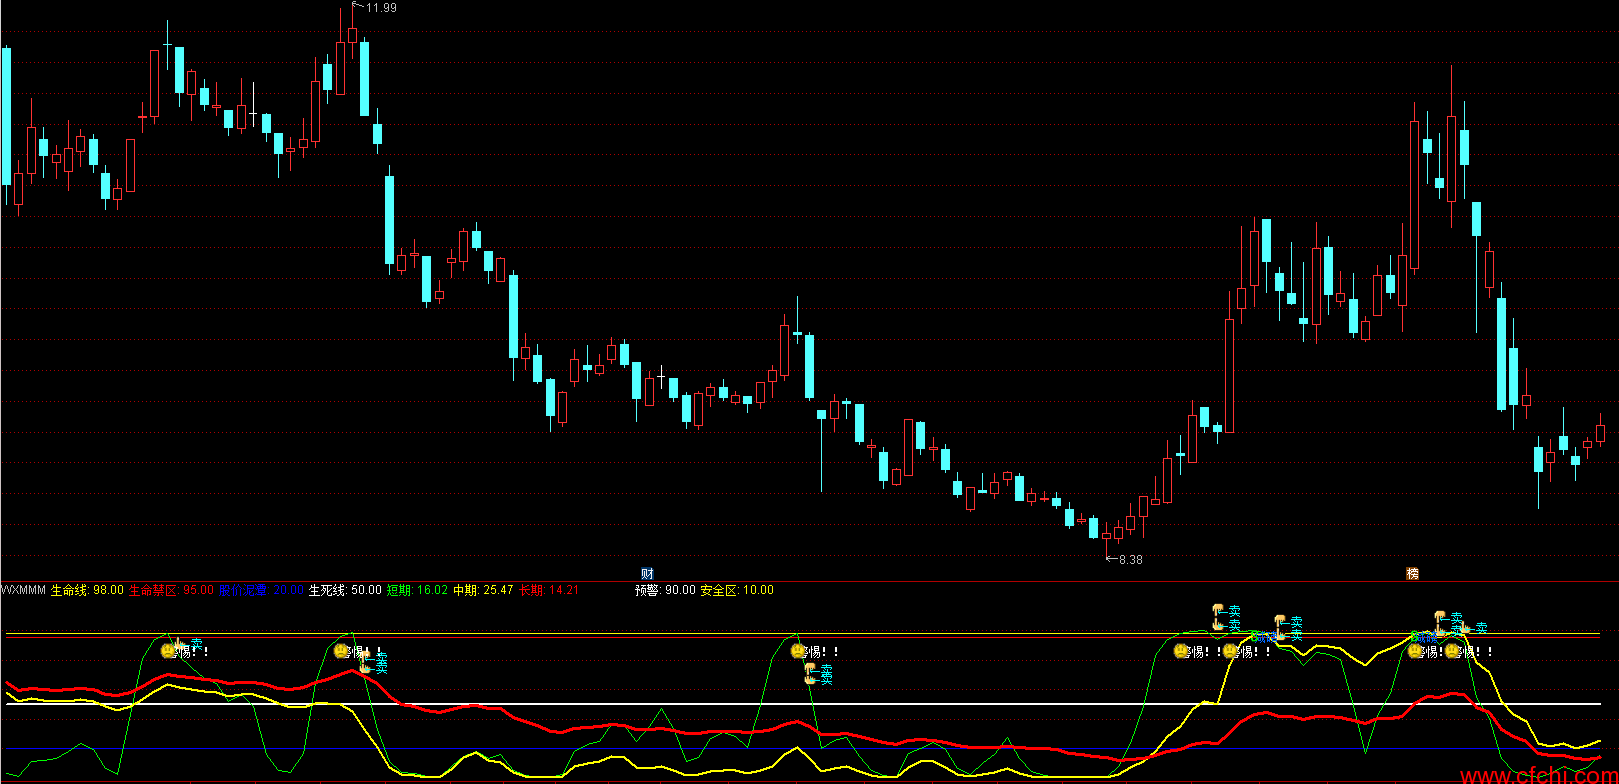Click the 8.38 low price label
Viewport: 1619px width, 784px height.
(x=1130, y=560)
